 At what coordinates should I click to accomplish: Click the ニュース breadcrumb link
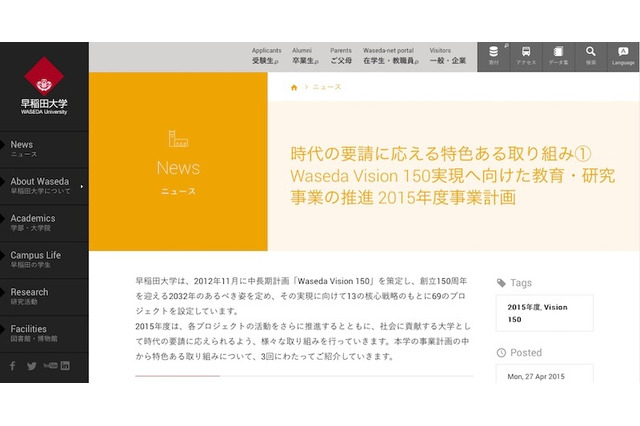point(327,87)
